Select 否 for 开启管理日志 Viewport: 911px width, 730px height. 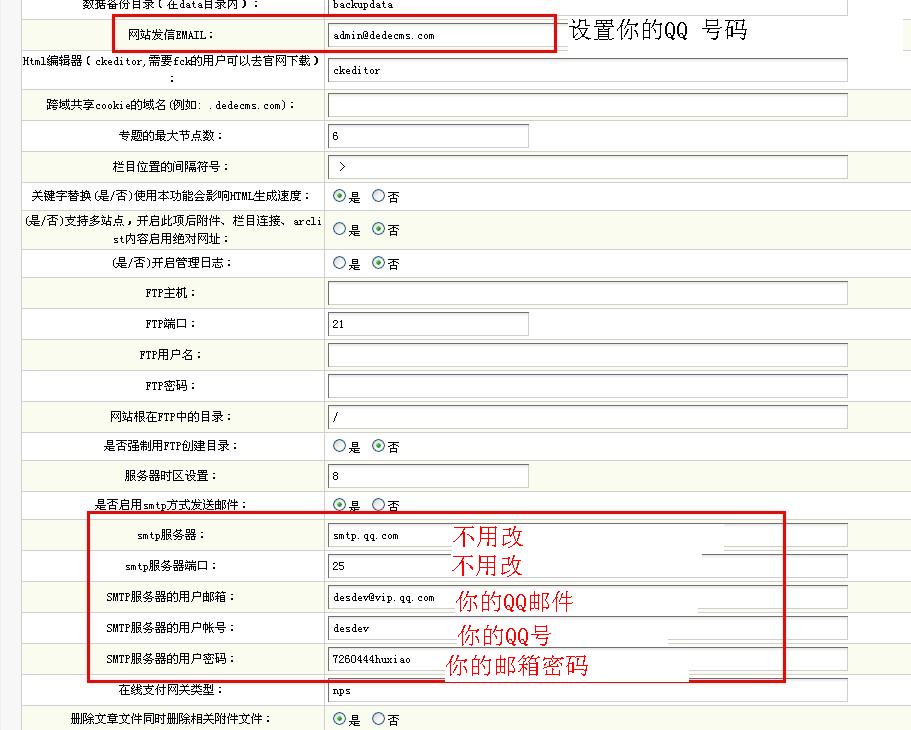[x=380, y=263]
